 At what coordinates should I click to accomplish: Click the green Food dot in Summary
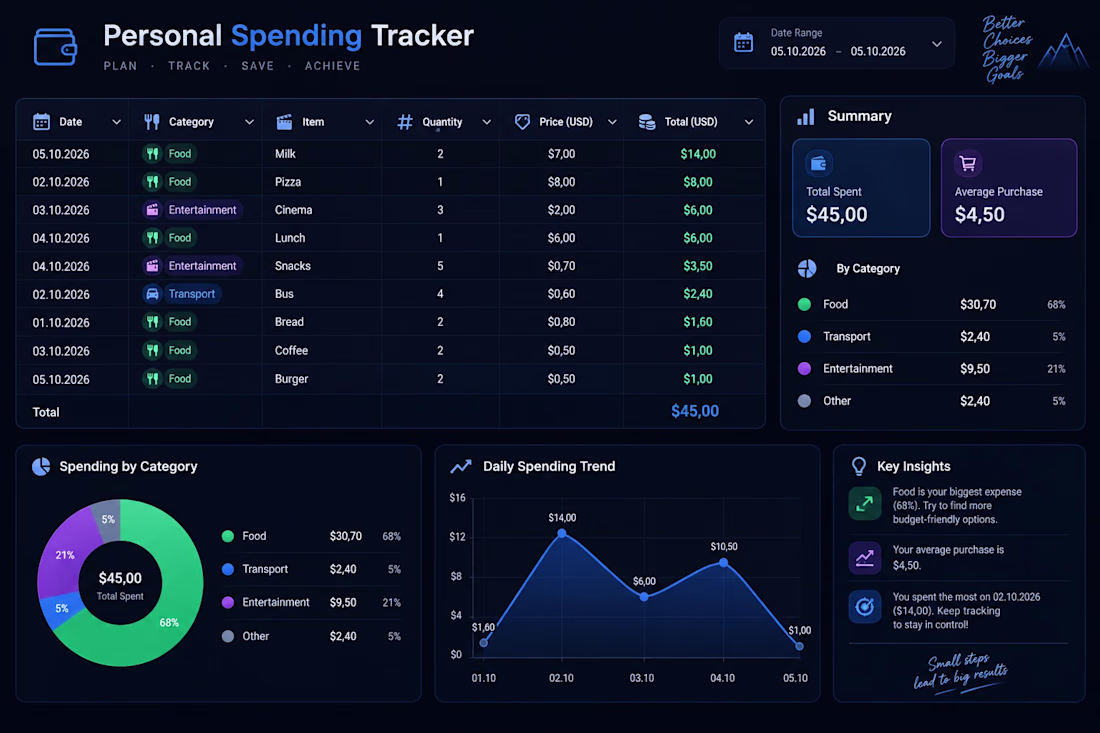click(x=805, y=304)
